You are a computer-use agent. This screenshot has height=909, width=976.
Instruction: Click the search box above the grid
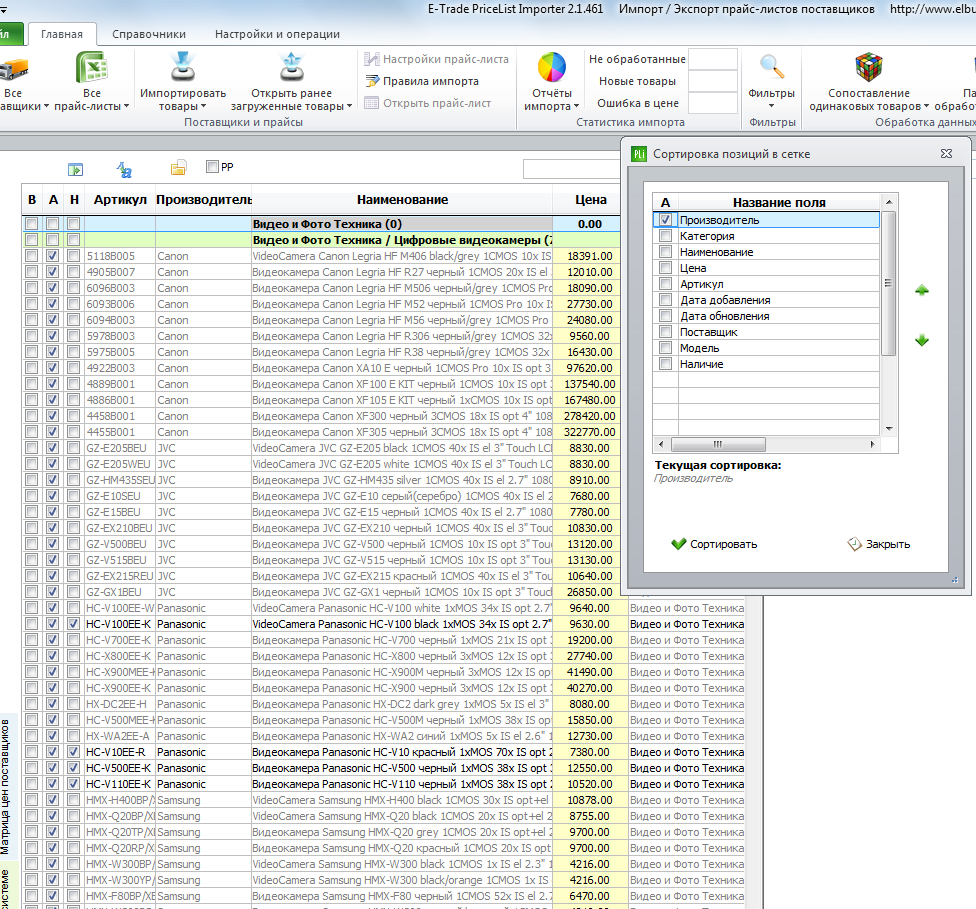(x=573, y=169)
